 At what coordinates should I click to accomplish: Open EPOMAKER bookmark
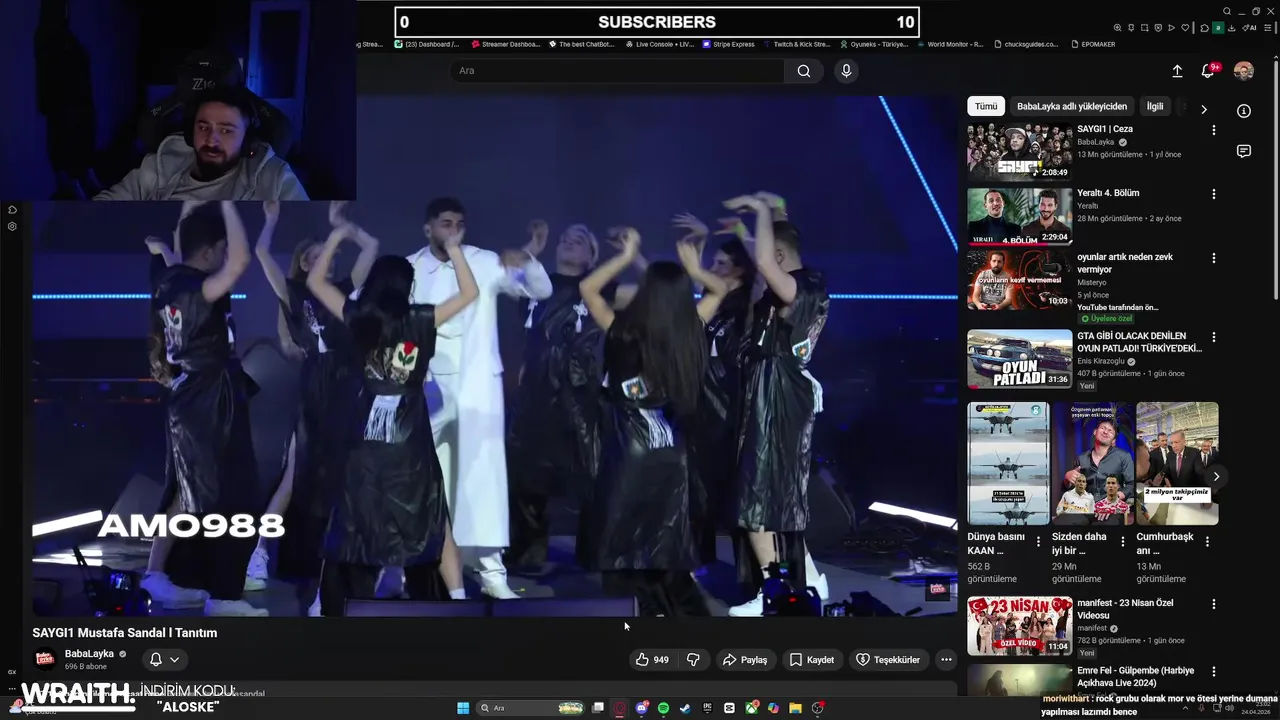pos(1093,44)
